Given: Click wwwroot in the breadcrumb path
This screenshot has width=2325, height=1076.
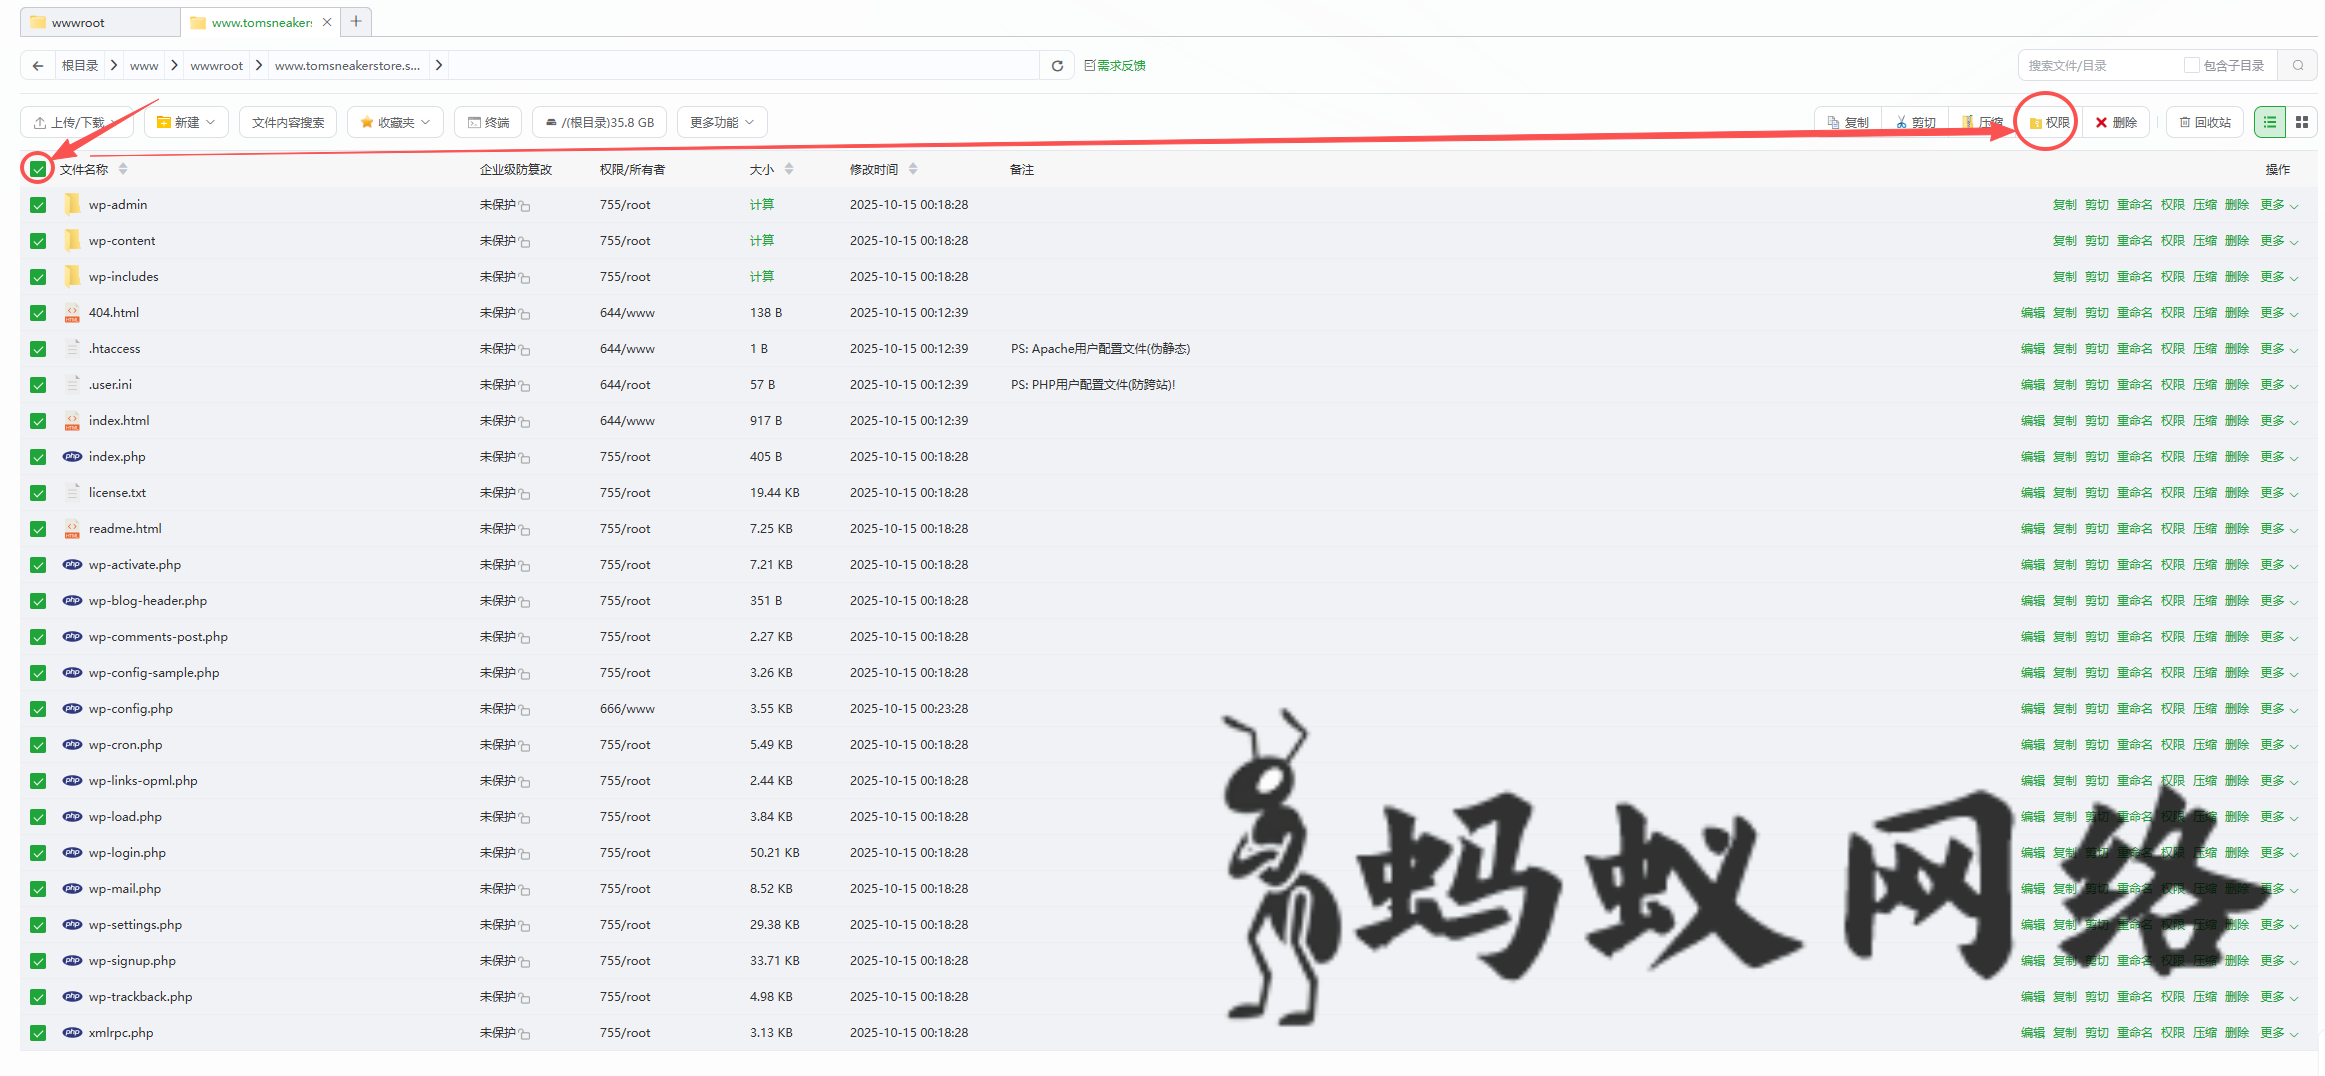Looking at the screenshot, I should [216, 66].
